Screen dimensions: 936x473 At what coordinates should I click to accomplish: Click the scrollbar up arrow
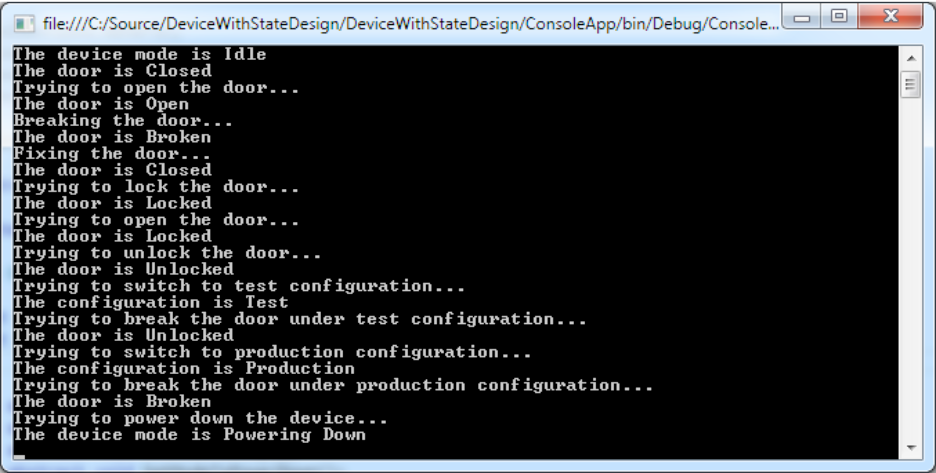911,59
